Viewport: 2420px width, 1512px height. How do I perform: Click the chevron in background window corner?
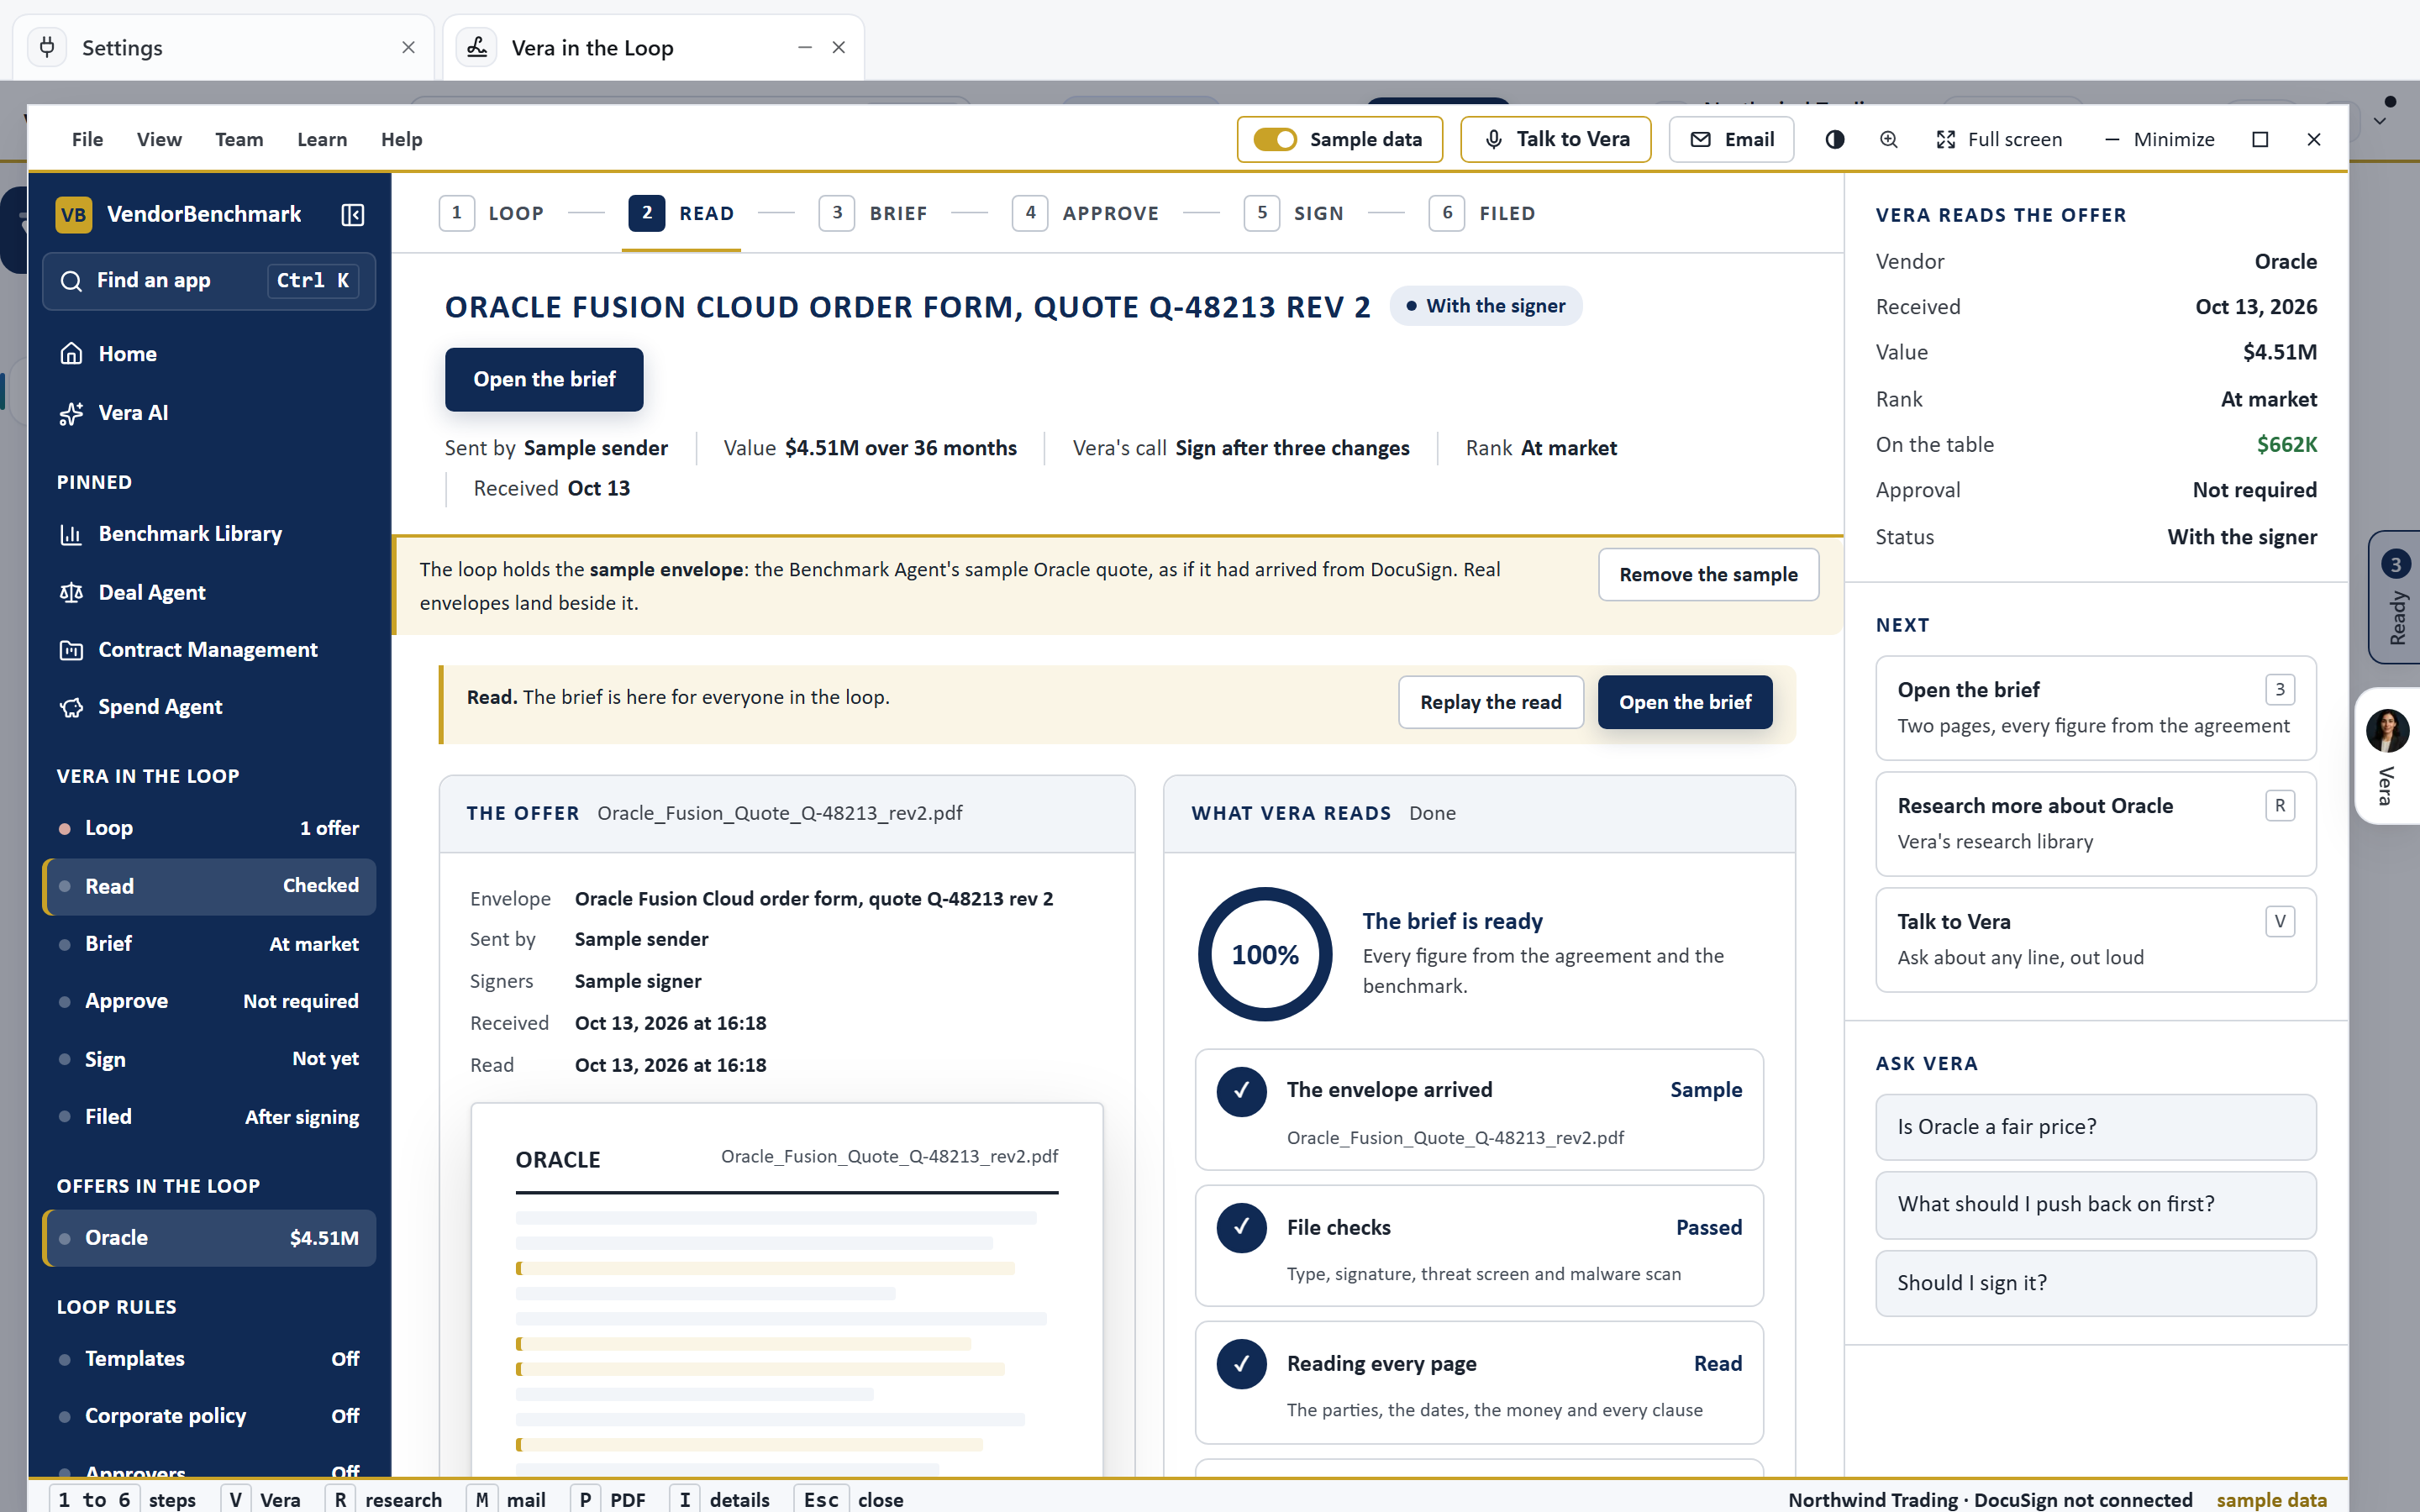pyautogui.click(x=2379, y=121)
